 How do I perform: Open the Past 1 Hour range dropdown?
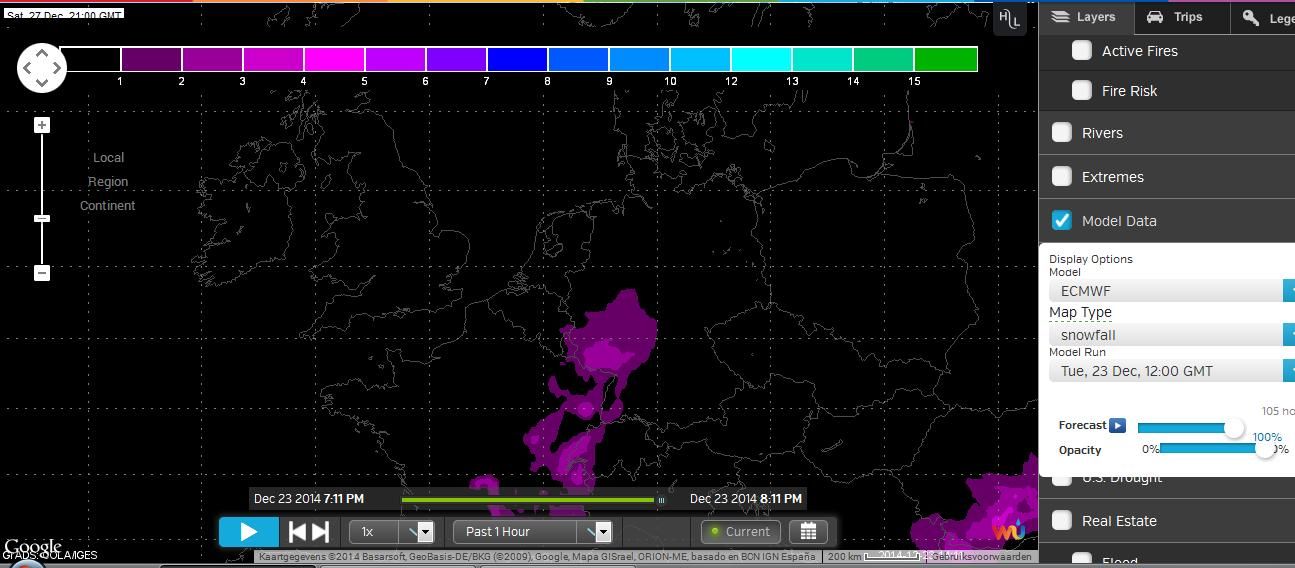point(532,531)
